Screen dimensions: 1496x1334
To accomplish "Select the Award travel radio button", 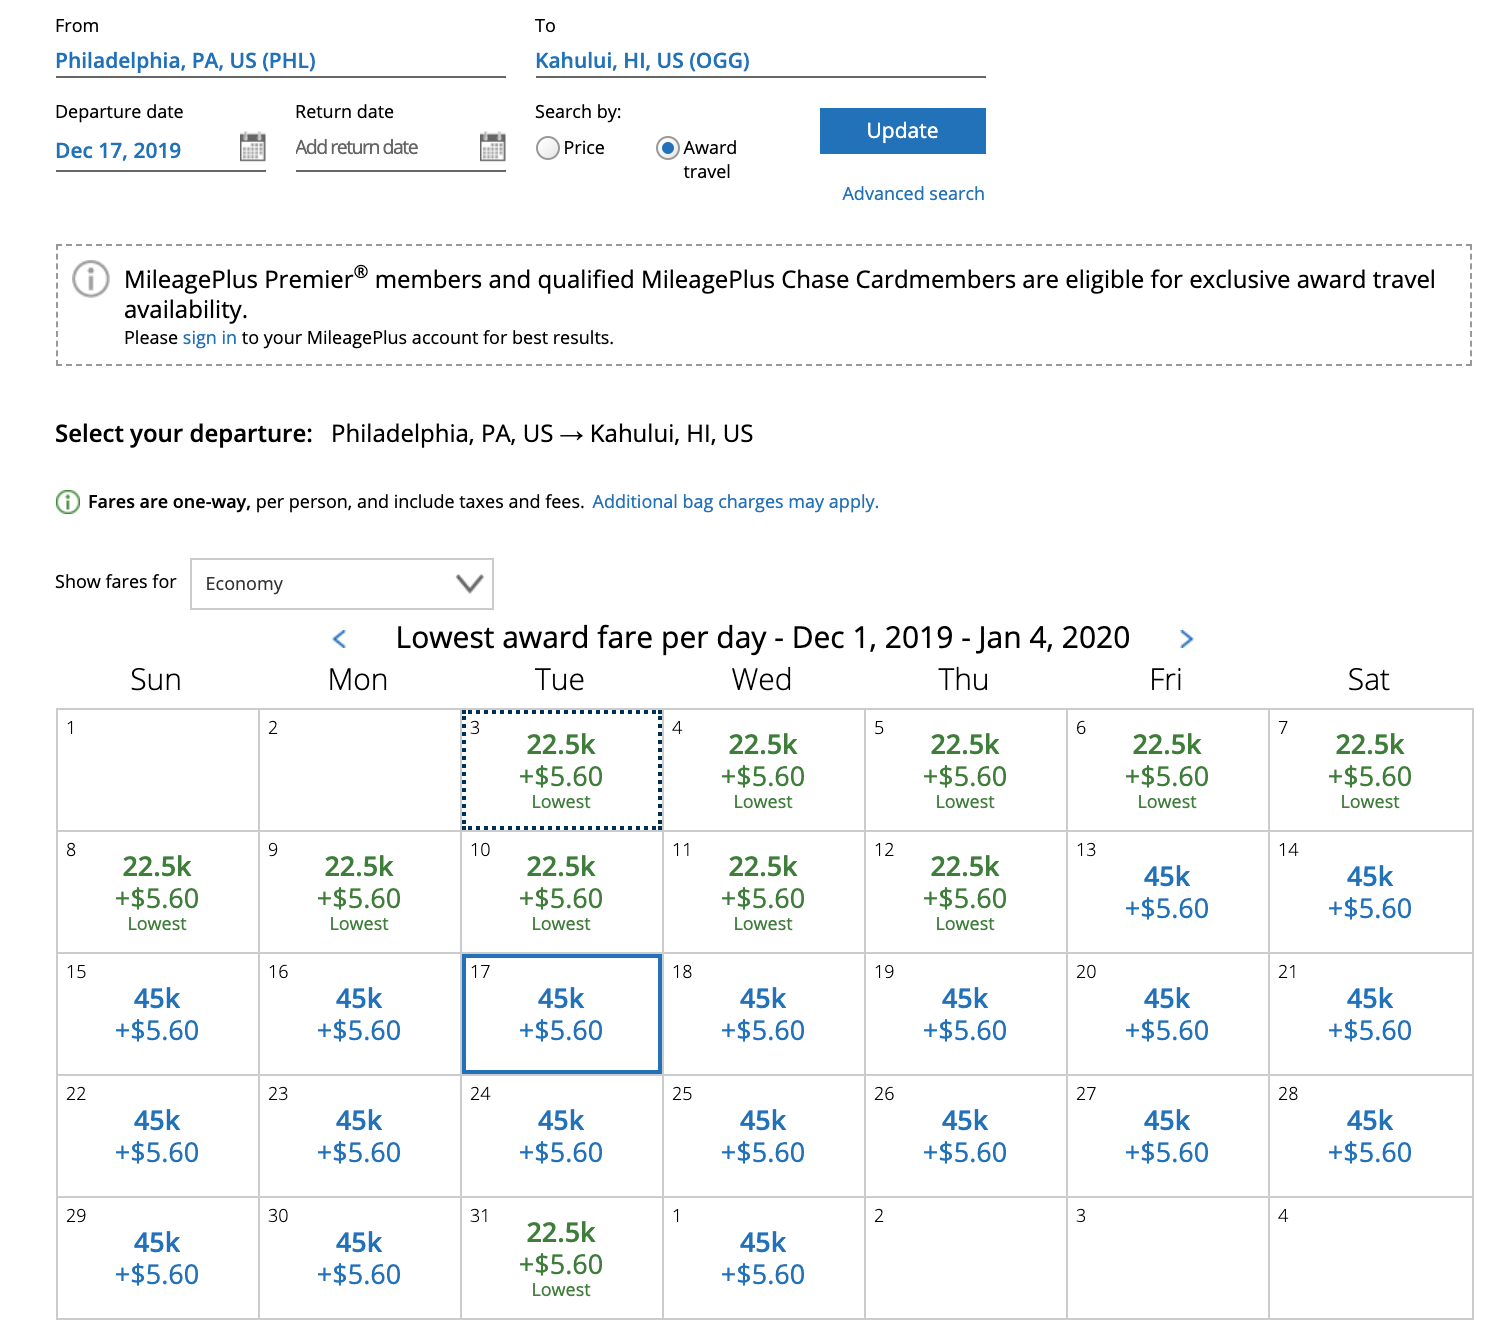I will click(x=667, y=148).
